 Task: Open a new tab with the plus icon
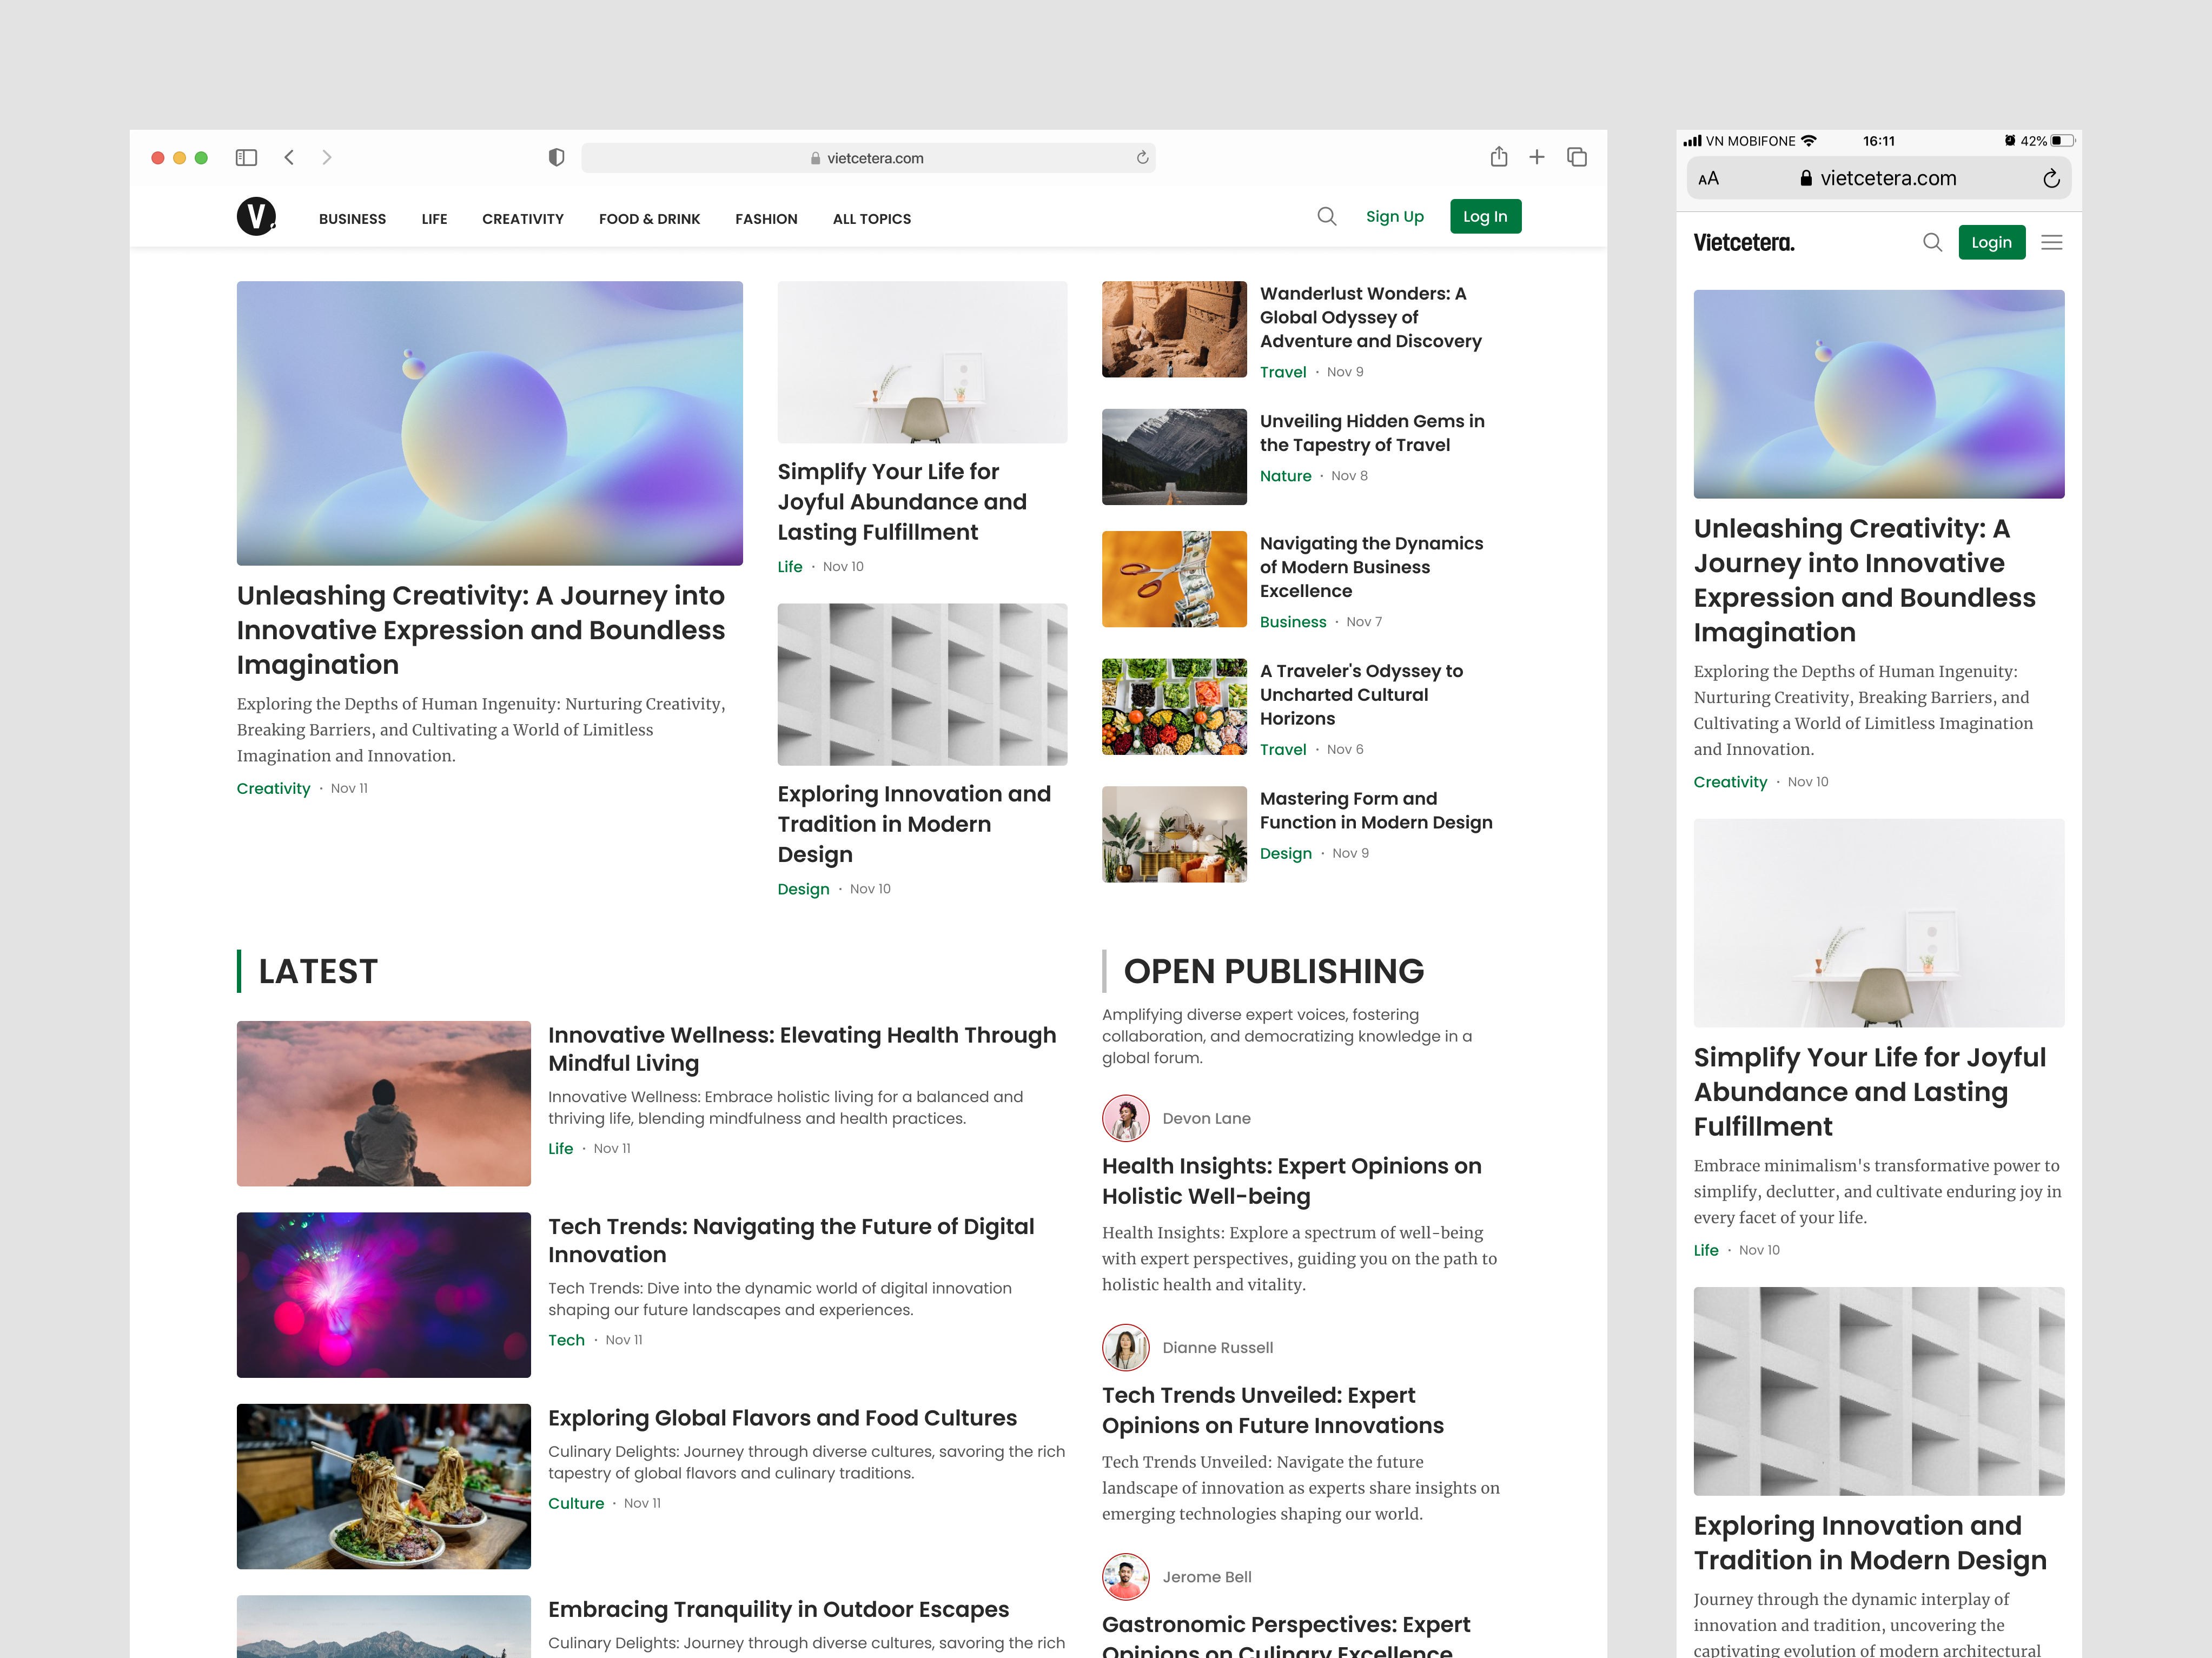point(1537,157)
